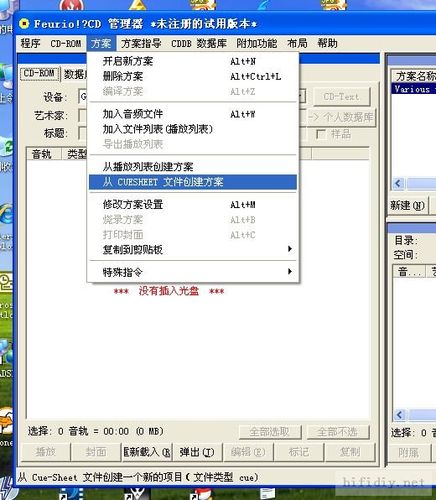Click the Feurio window title icon
Image resolution: width=436 pixels, height=500 pixels.
tap(24, 24)
